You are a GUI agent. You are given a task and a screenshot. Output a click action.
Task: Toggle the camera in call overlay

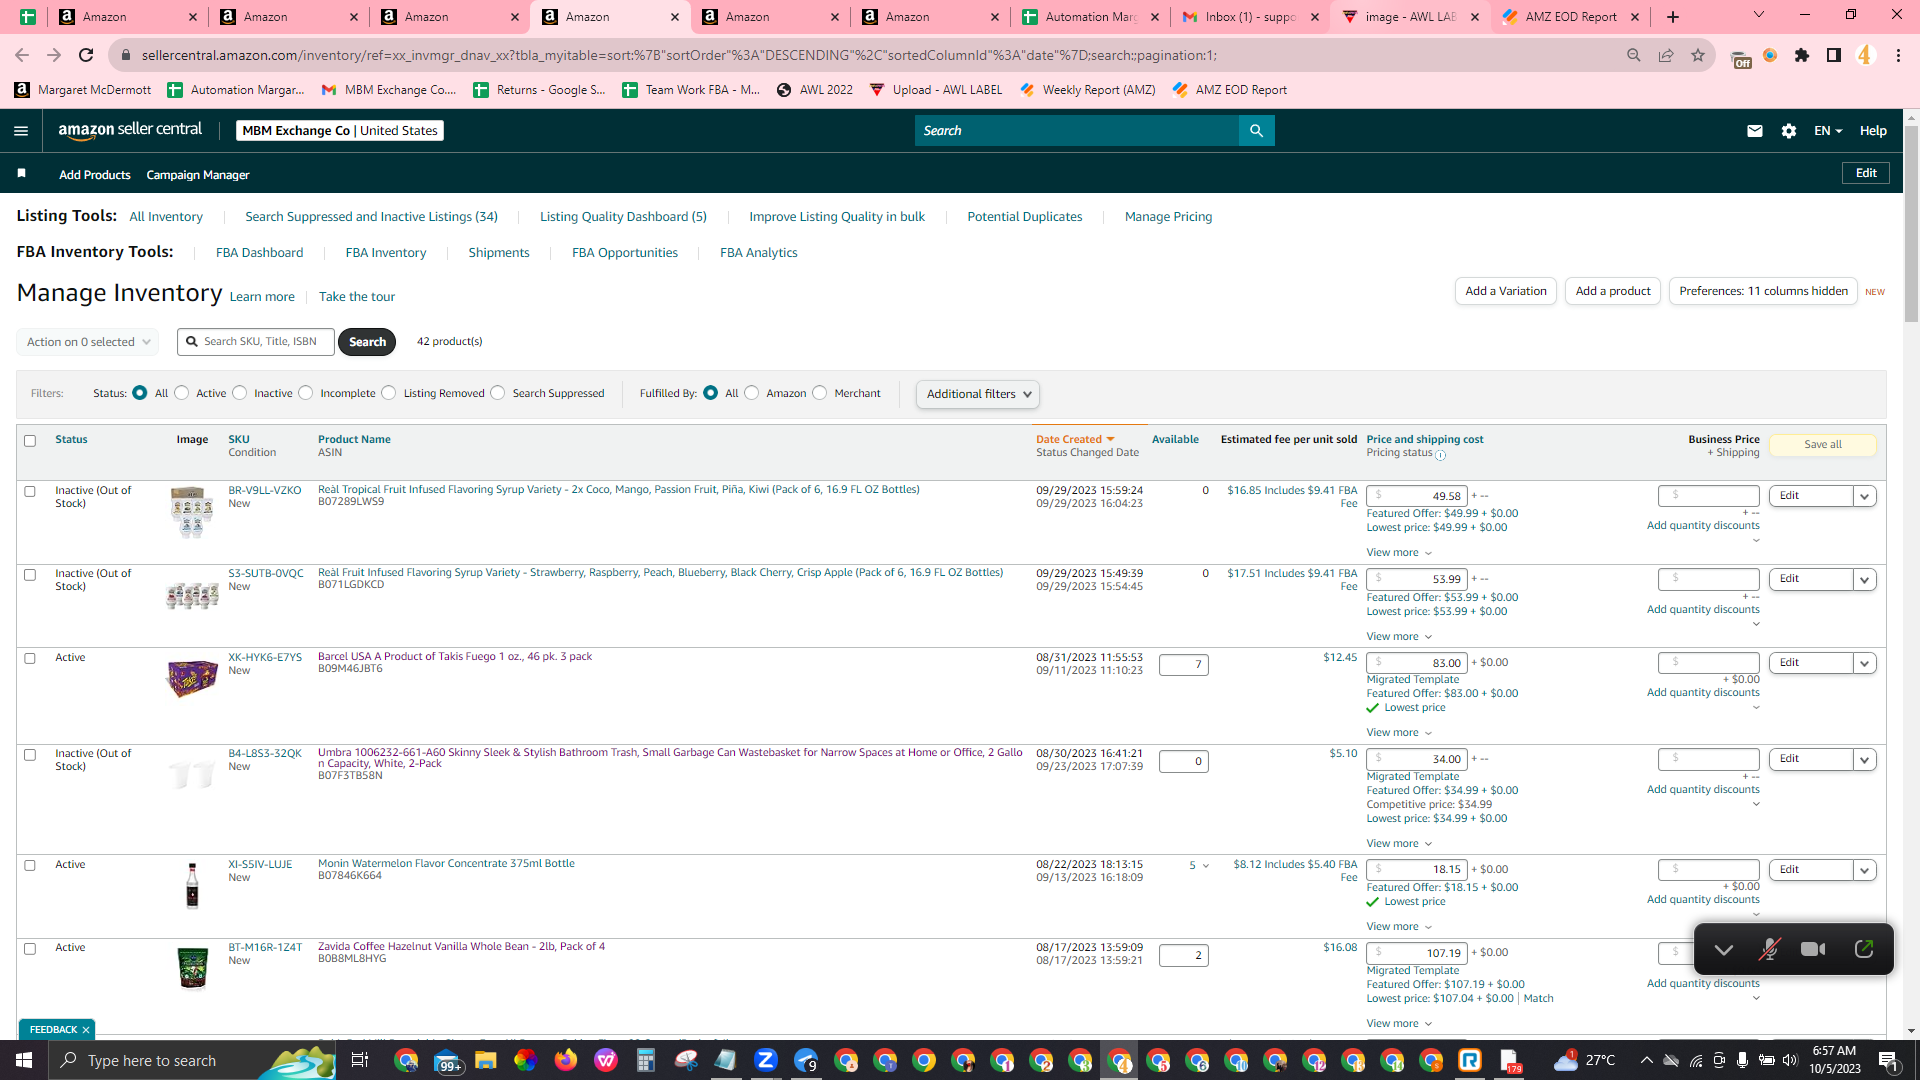coord(1813,949)
